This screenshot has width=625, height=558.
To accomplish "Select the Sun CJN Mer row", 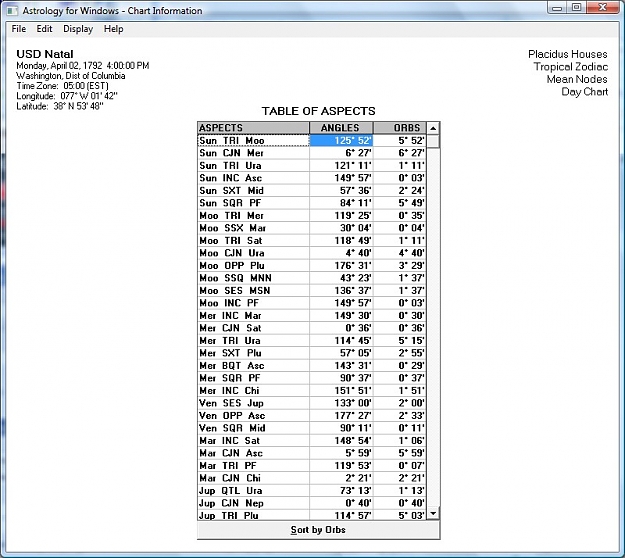I will pos(312,153).
